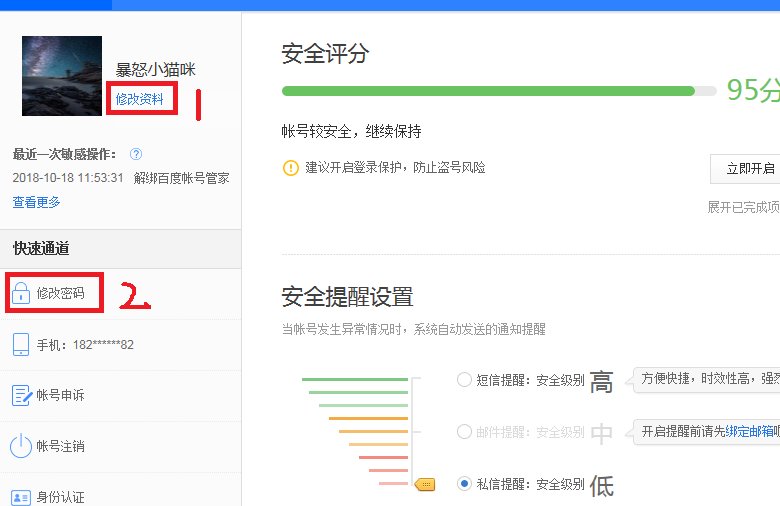Select 私信提醒 low security radio option
Image resolution: width=780 pixels, height=506 pixels.
pos(464,483)
